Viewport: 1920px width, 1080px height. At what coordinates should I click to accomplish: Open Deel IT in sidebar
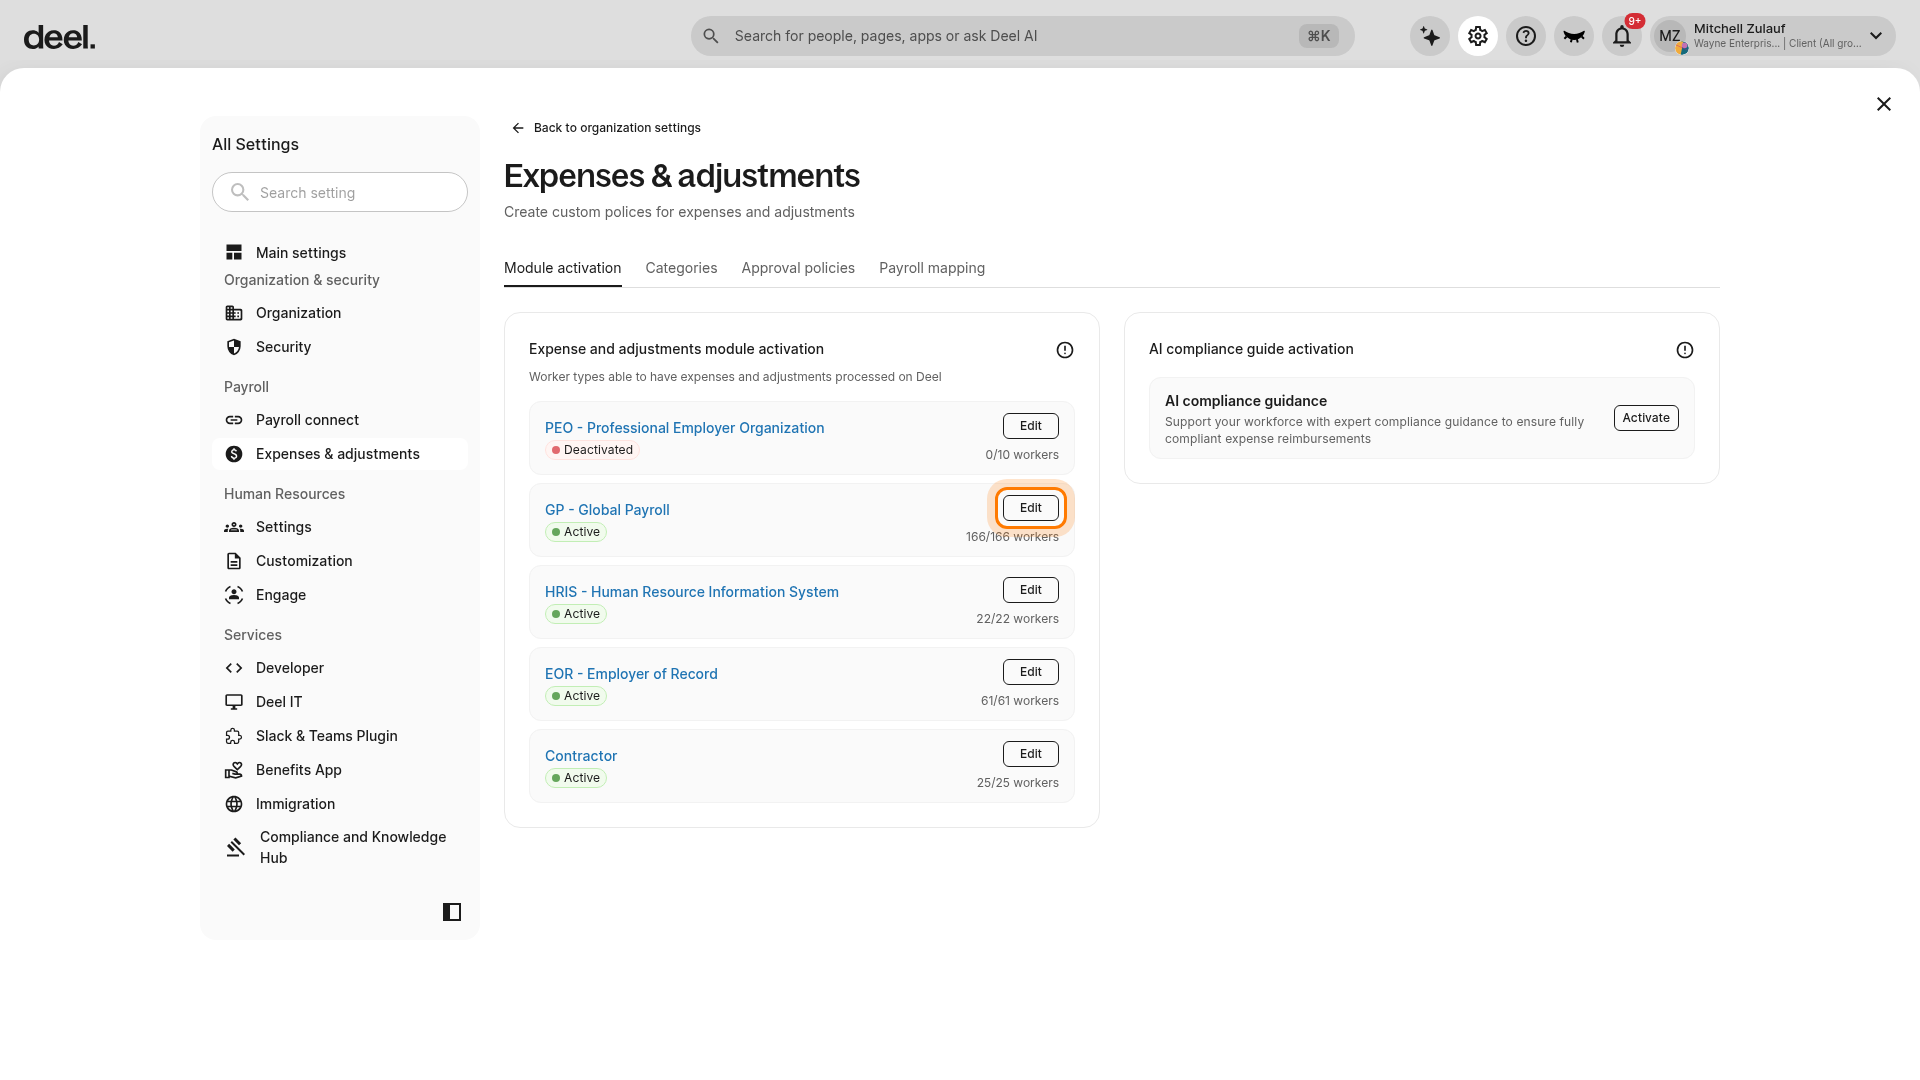(x=340, y=702)
